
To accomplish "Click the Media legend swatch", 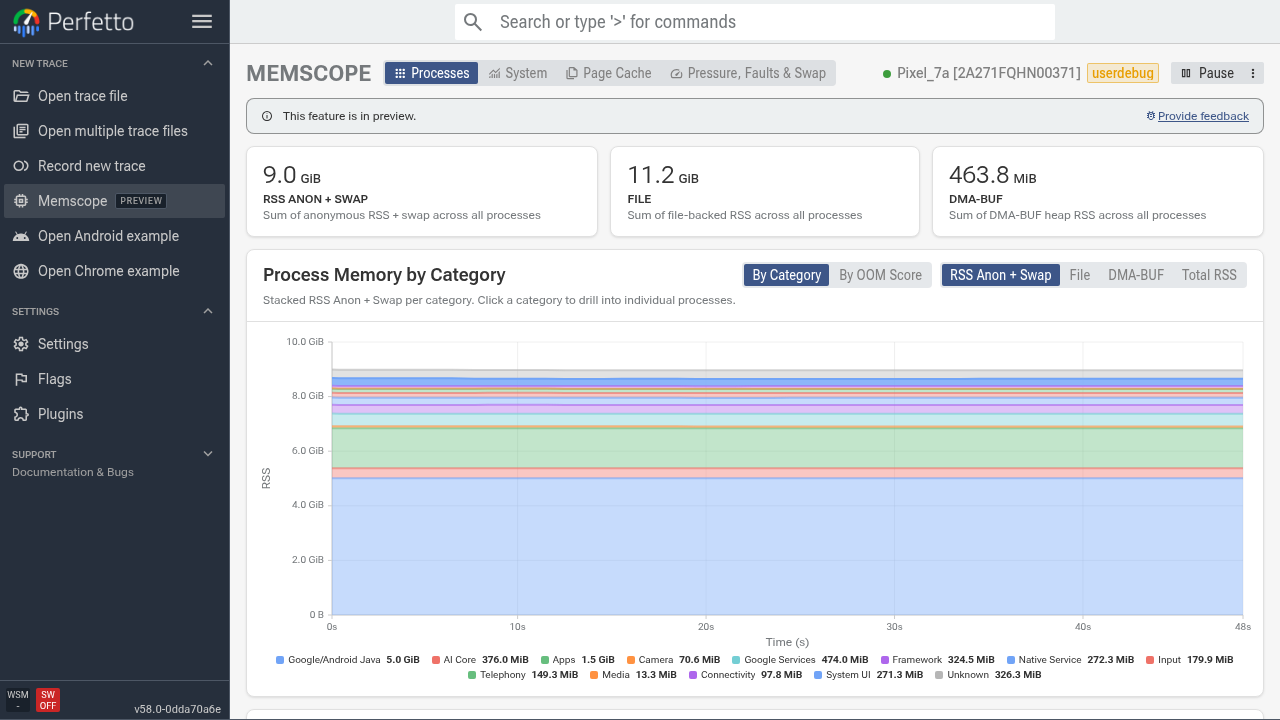I will [594, 675].
